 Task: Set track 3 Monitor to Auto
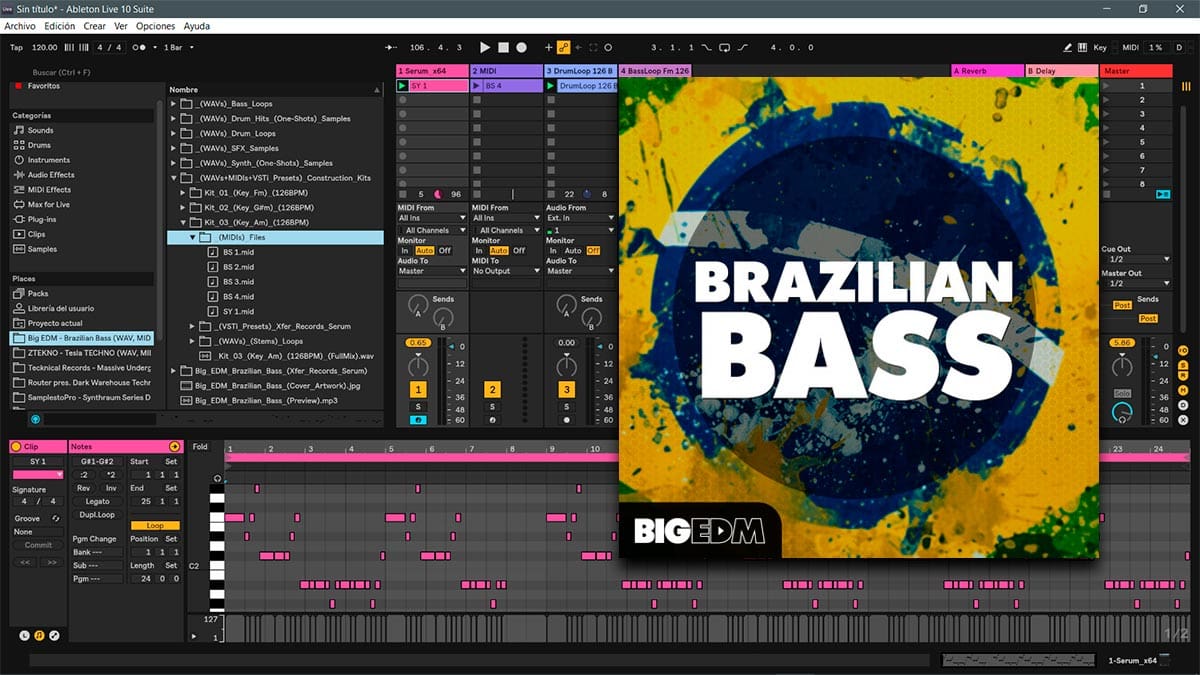click(x=573, y=251)
